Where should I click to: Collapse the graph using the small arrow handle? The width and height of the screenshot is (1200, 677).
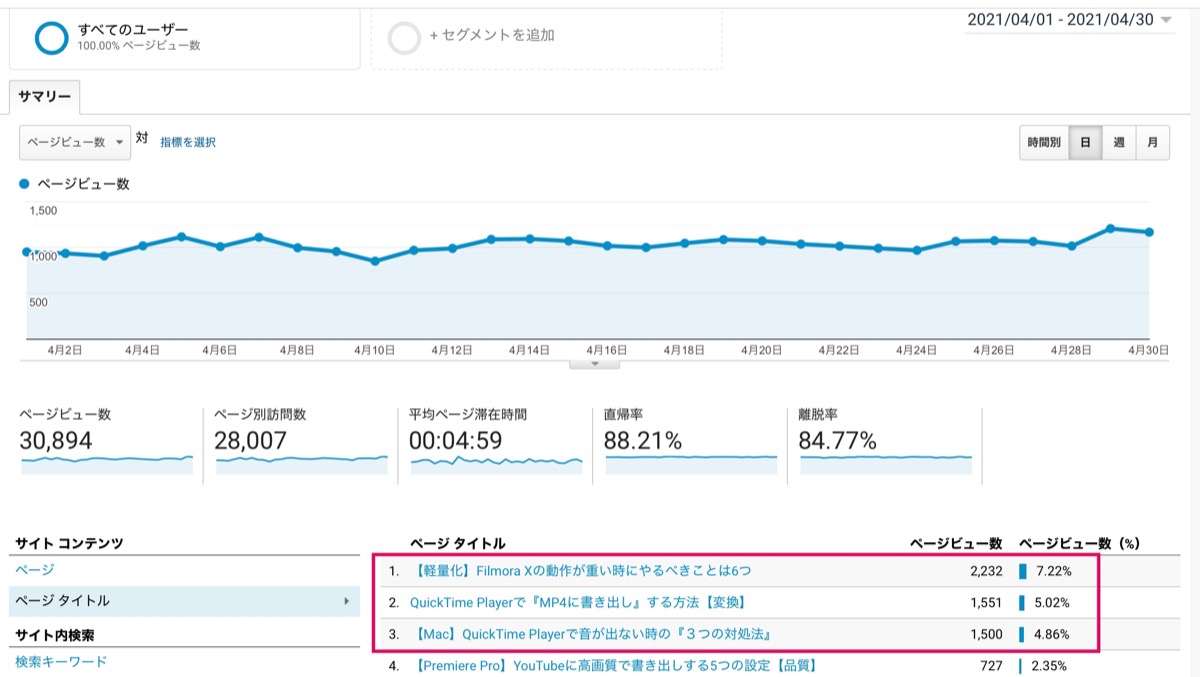tap(595, 364)
